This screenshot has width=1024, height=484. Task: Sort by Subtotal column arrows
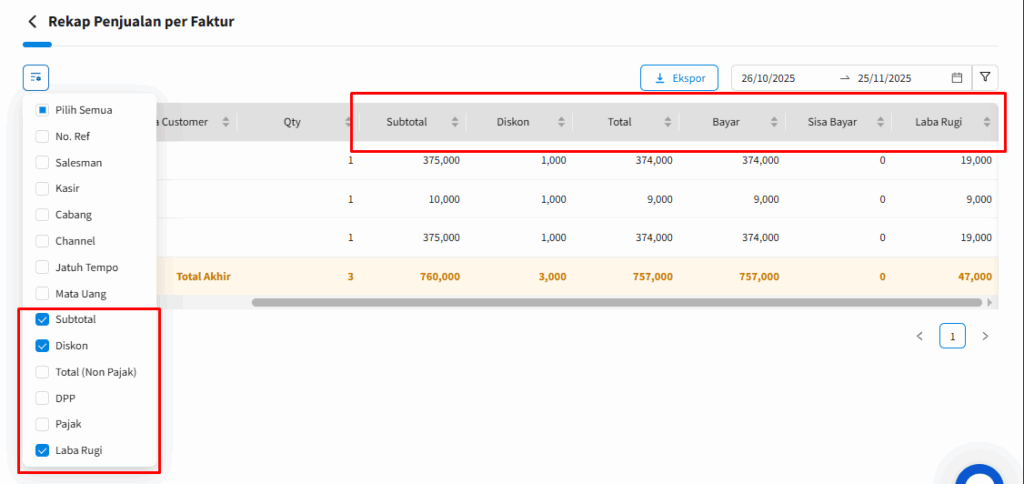[455, 122]
